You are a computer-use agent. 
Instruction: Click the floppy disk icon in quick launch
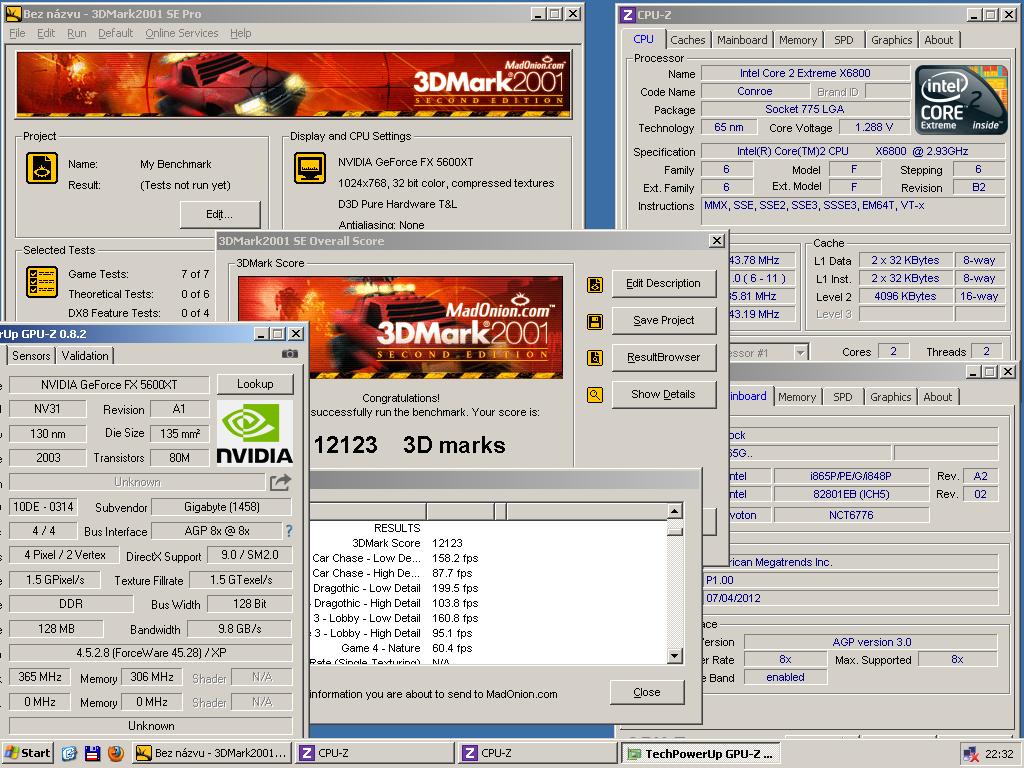[93, 753]
